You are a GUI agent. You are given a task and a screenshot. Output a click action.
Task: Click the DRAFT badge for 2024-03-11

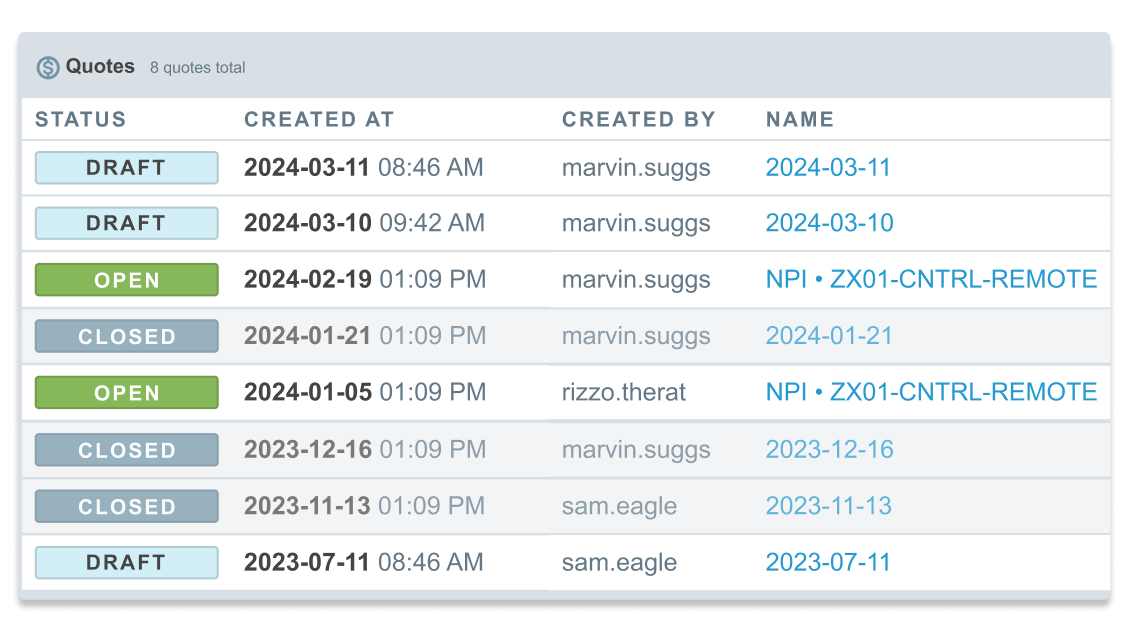(127, 167)
